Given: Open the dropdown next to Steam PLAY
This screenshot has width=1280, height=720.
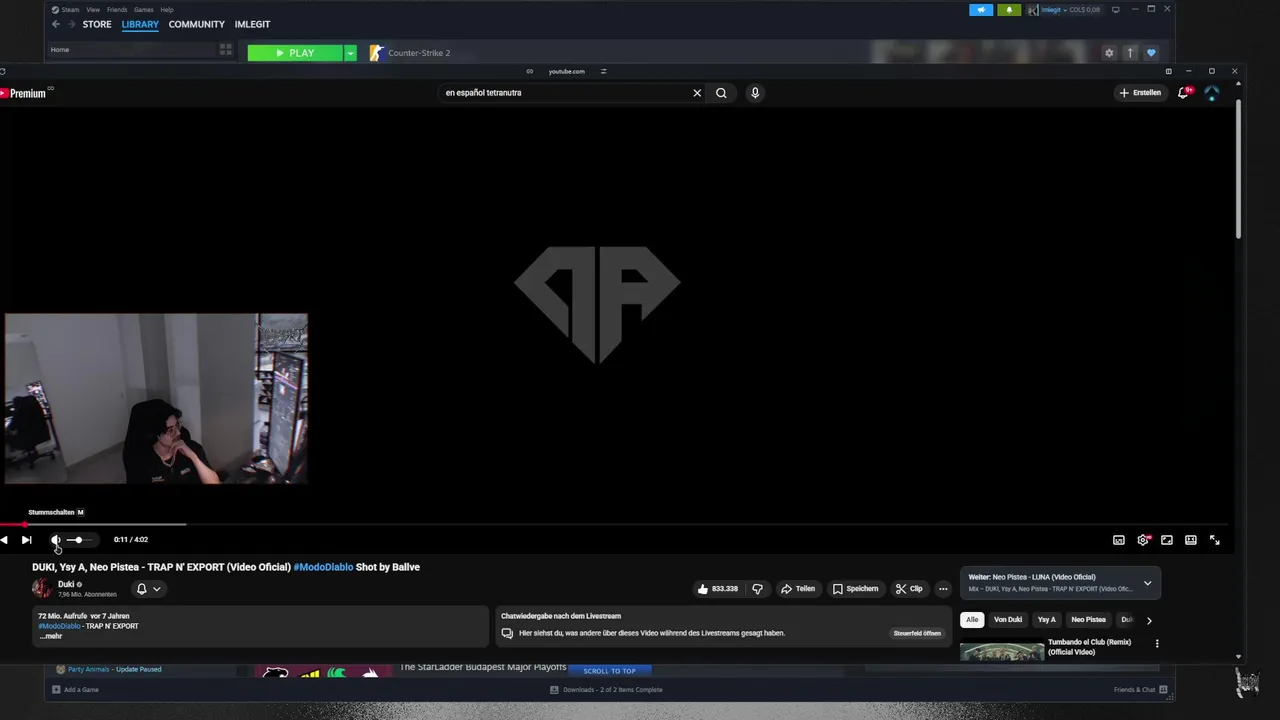Looking at the screenshot, I should click(350, 53).
